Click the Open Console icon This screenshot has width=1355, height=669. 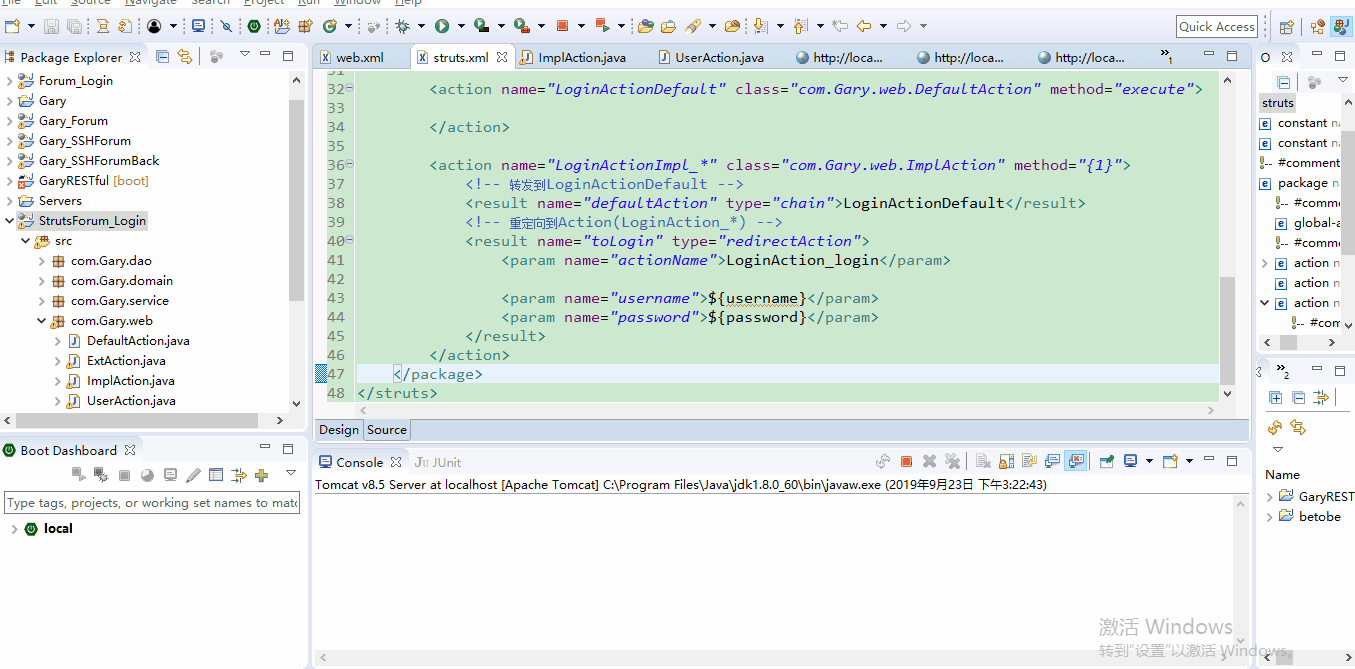click(x=1170, y=461)
